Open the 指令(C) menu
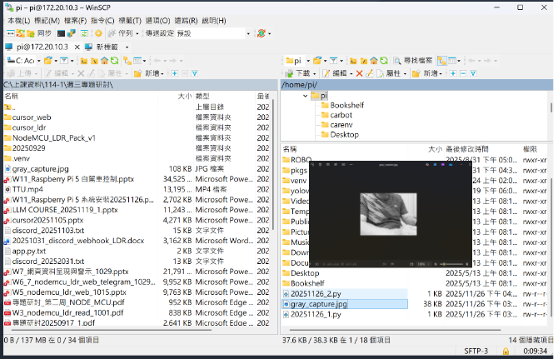Image resolution: width=554 pixels, height=360 pixels. (102, 20)
